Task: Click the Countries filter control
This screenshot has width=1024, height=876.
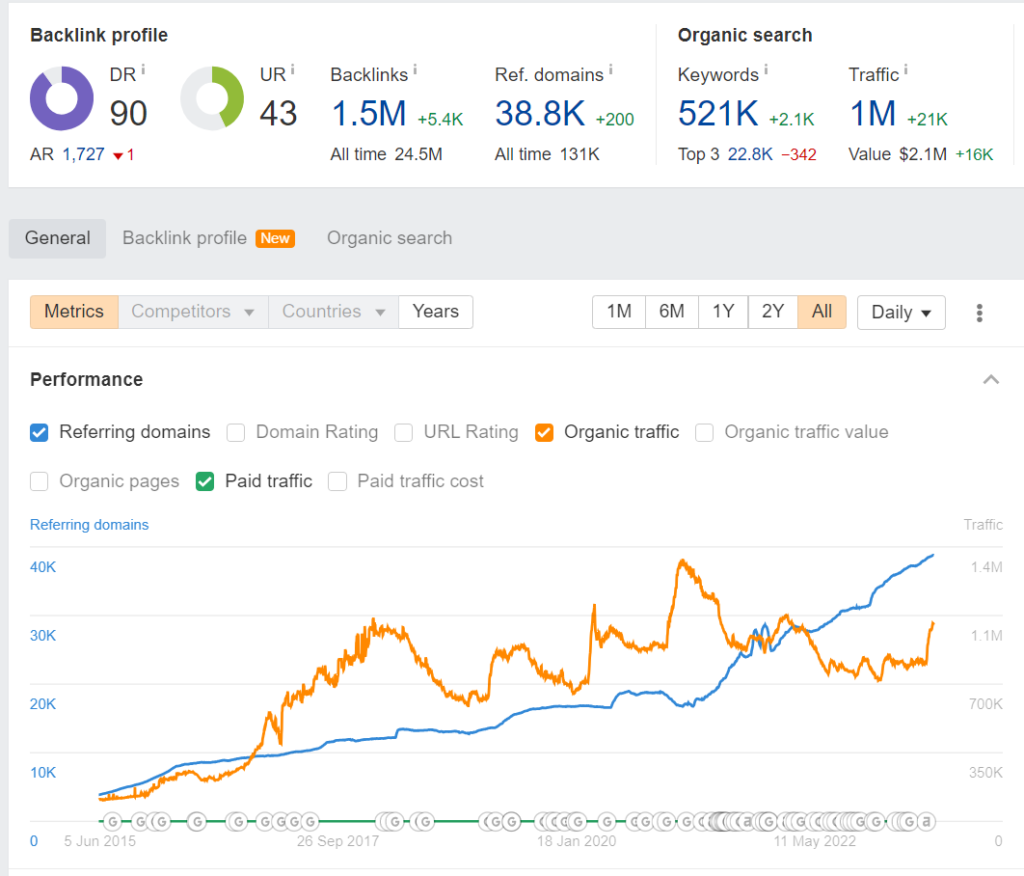Action: pyautogui.click(x=332, y=311)
